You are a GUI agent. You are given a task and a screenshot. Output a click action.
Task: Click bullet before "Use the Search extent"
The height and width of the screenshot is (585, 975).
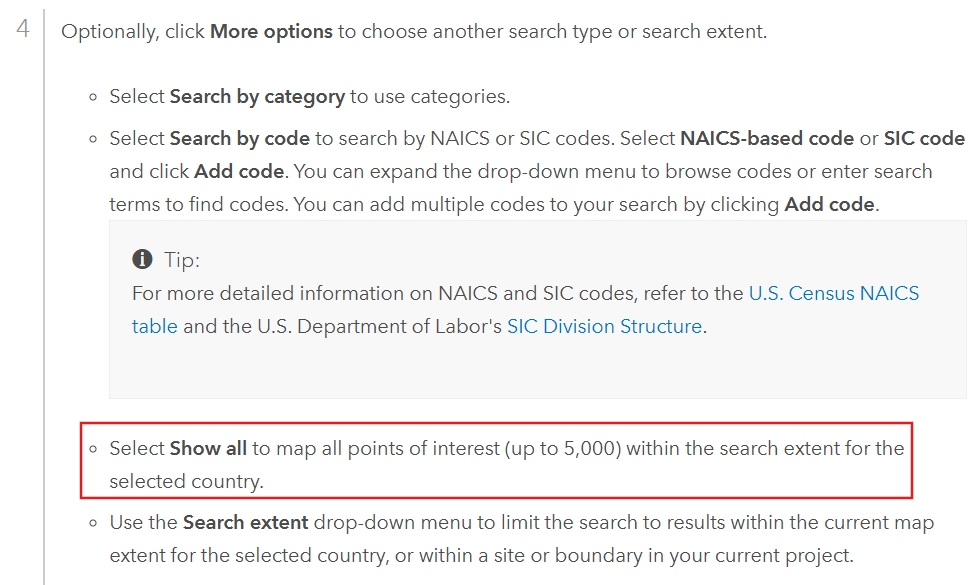[x=93, y=524]
